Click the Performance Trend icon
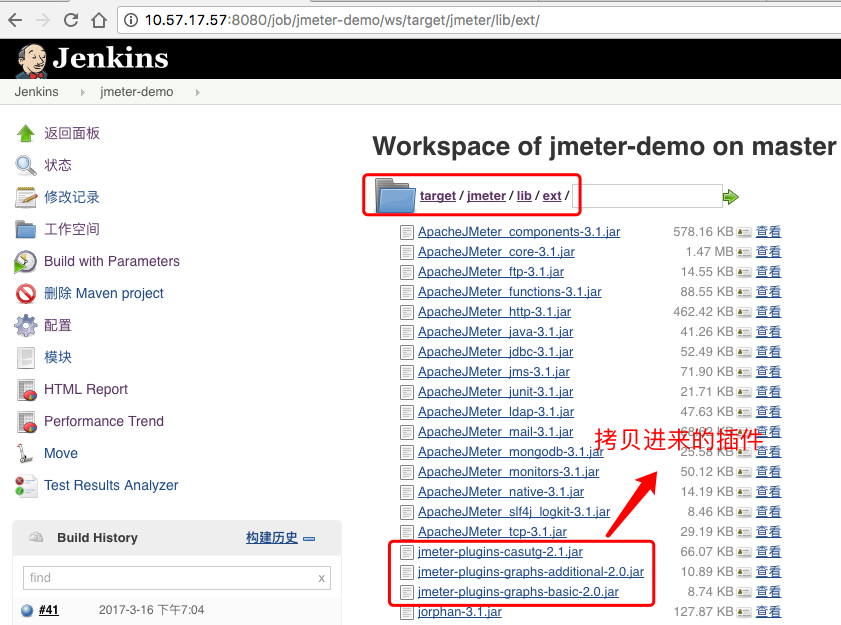Viewport: 841px width, 625px height. [26, 422]
